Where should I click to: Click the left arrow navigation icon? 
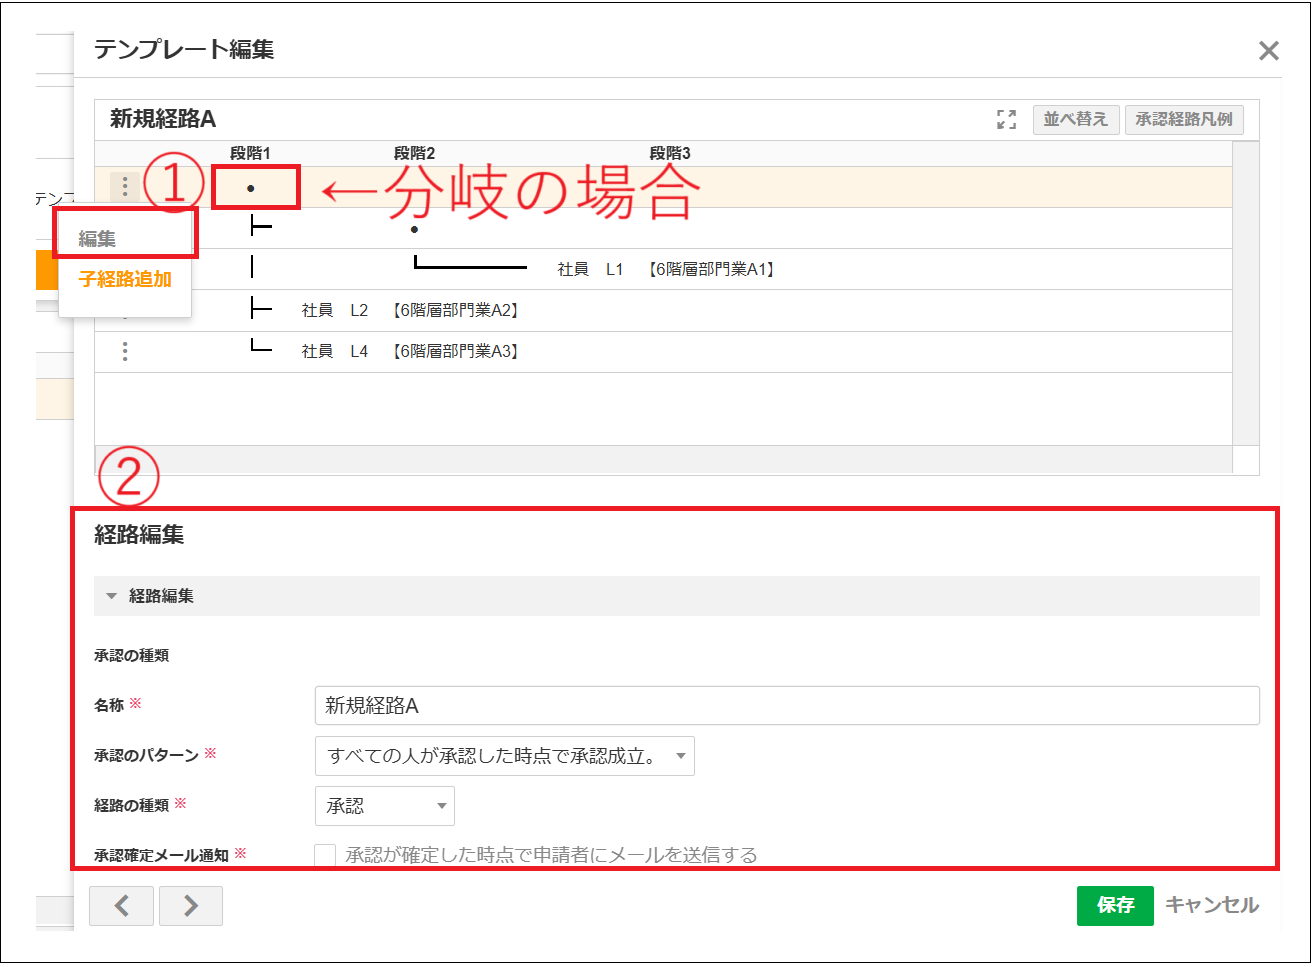(x=121, y=906)
